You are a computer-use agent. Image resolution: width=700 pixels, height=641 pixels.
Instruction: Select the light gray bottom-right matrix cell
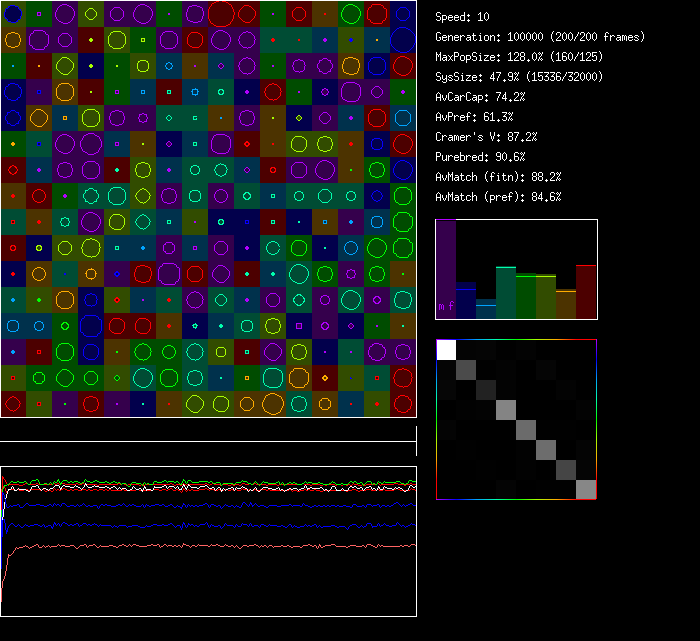tap(586, 489)
